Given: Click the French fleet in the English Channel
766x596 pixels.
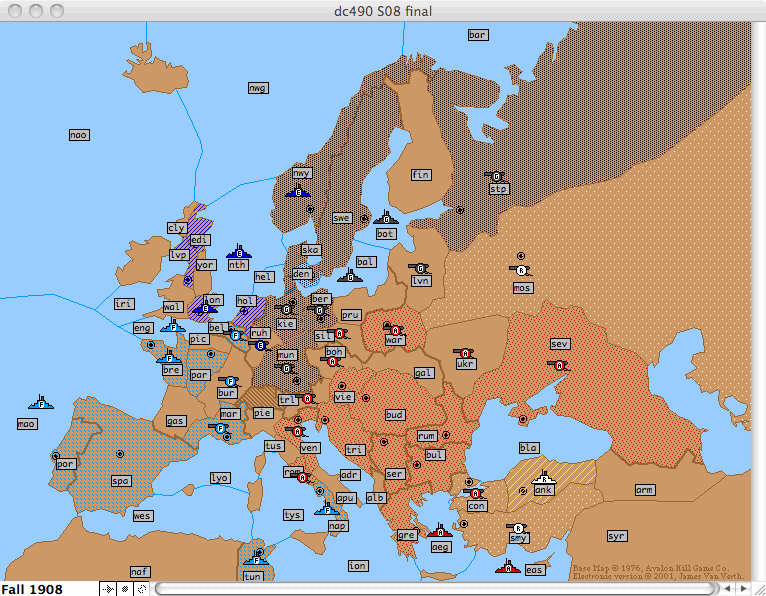Looking at the screenshot, I should [172, 326].
